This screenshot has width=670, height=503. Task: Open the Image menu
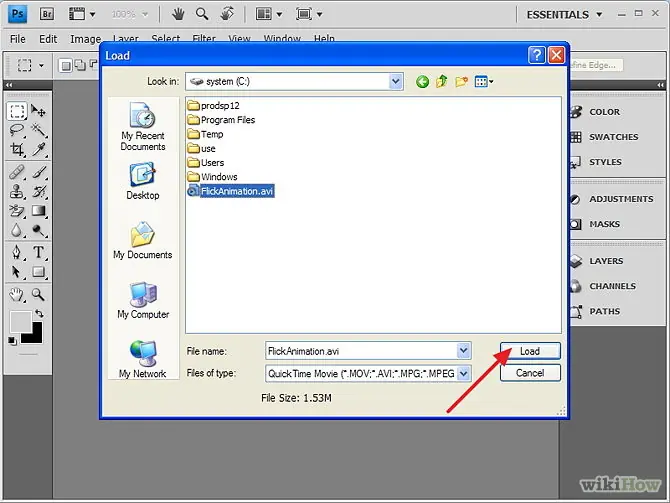coord(85,39)
